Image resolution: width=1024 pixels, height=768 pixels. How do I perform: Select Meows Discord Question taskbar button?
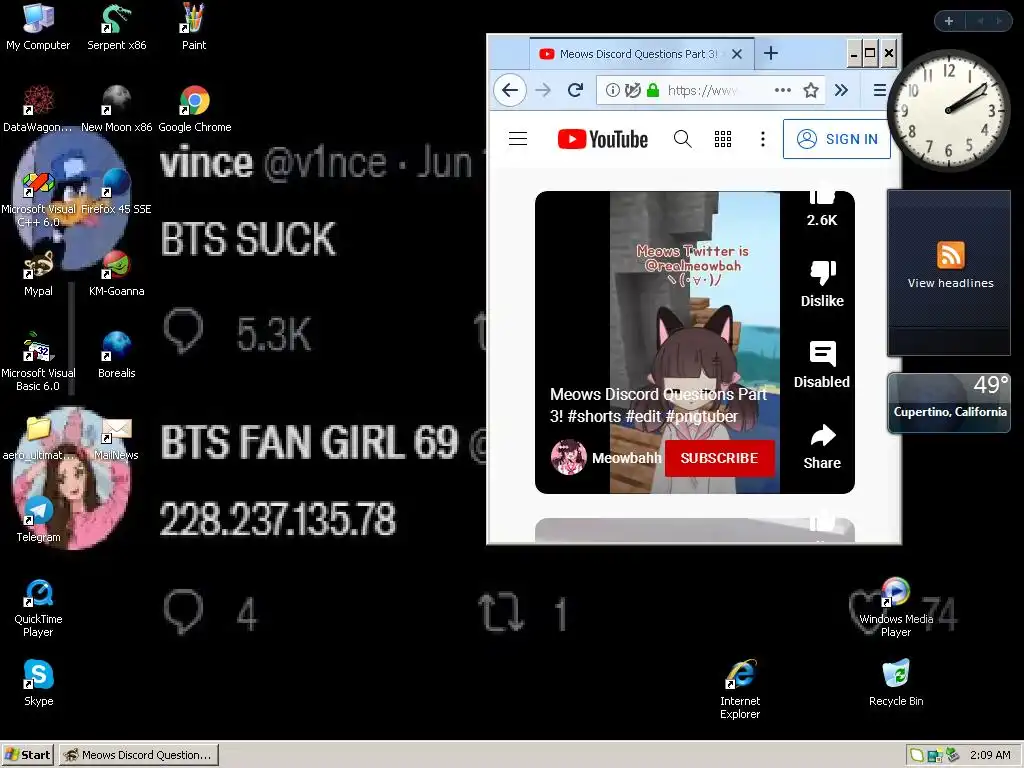139,755
